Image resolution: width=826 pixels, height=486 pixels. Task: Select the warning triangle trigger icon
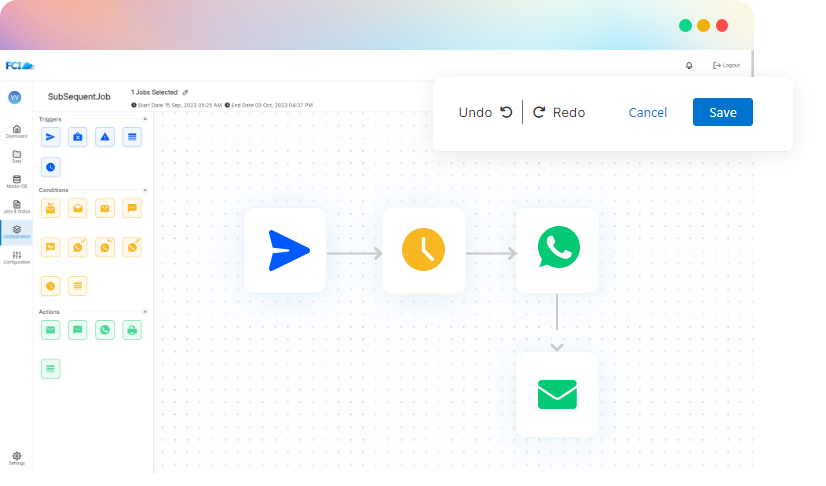point(105,137)
